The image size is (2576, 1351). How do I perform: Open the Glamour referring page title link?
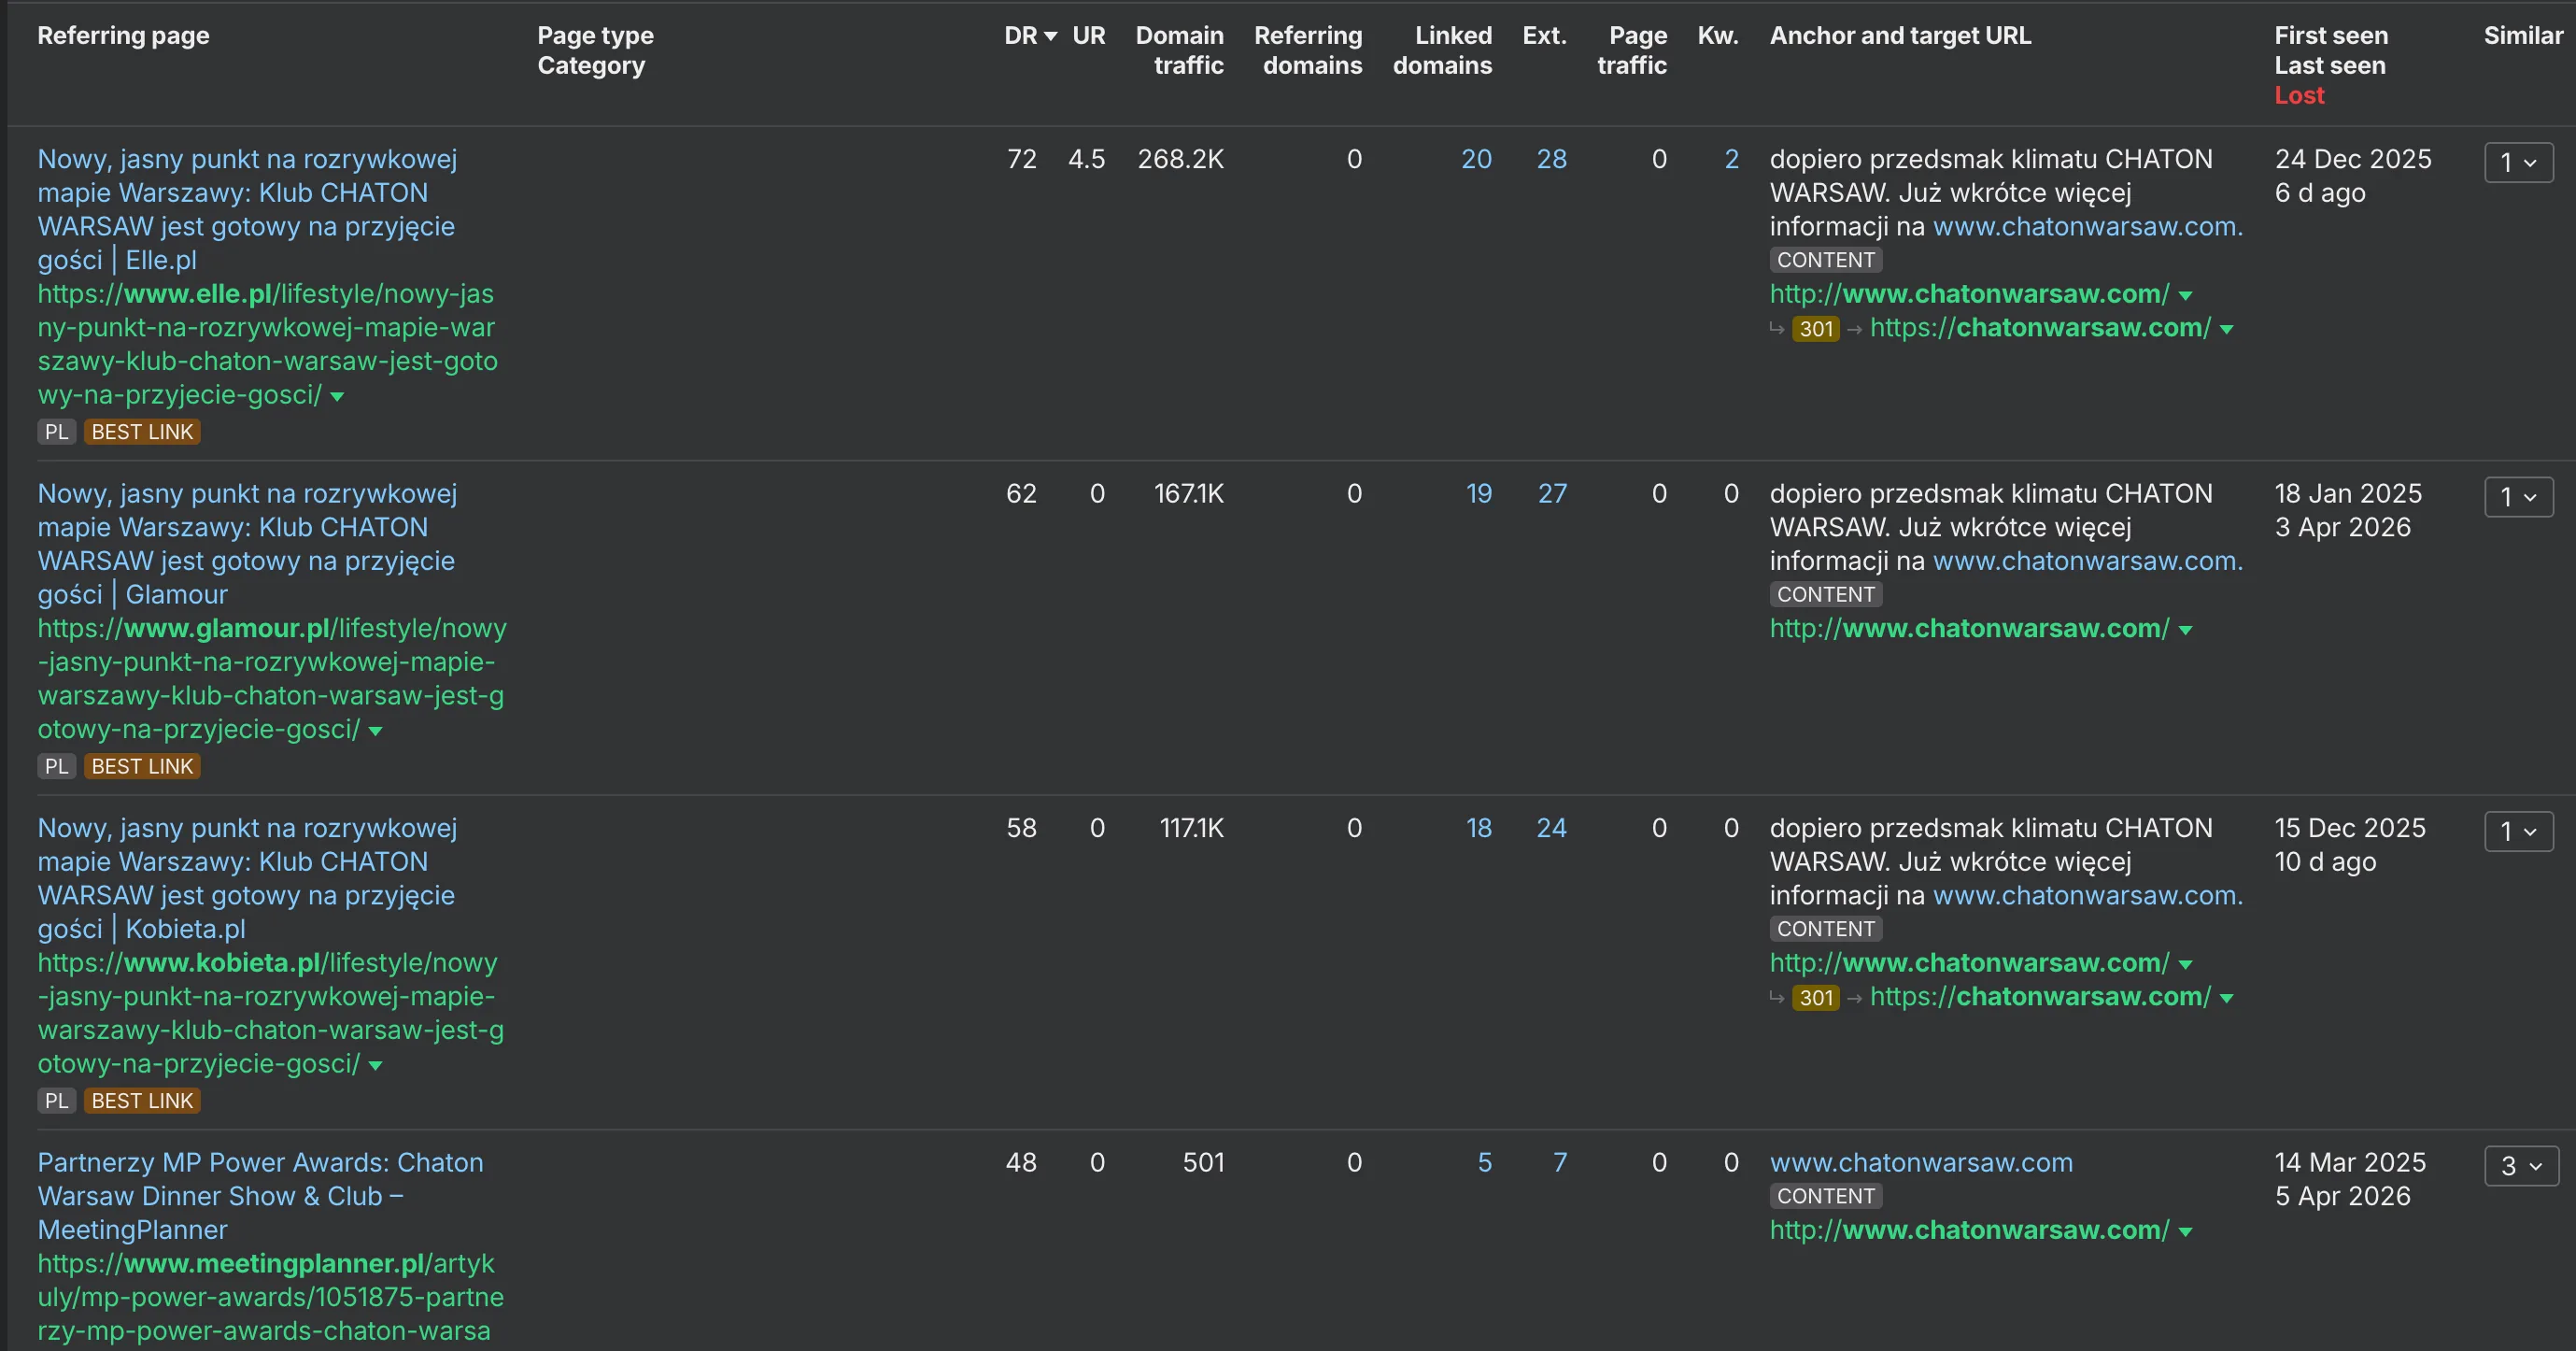247,544
